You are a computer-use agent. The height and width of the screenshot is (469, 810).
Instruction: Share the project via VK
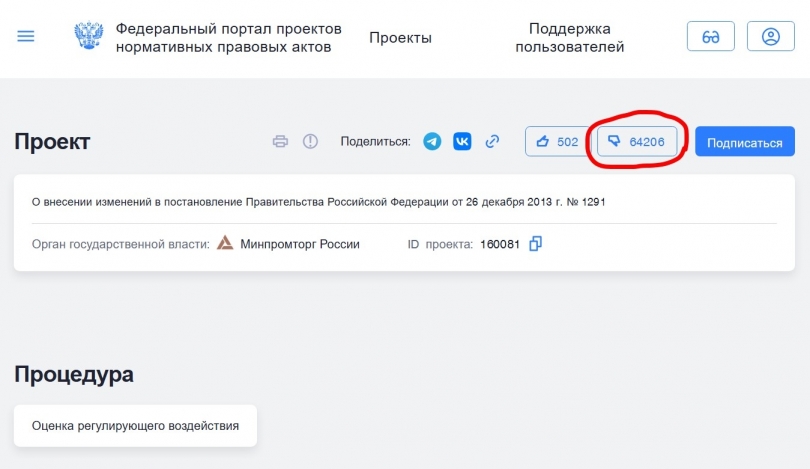[462, 142]
